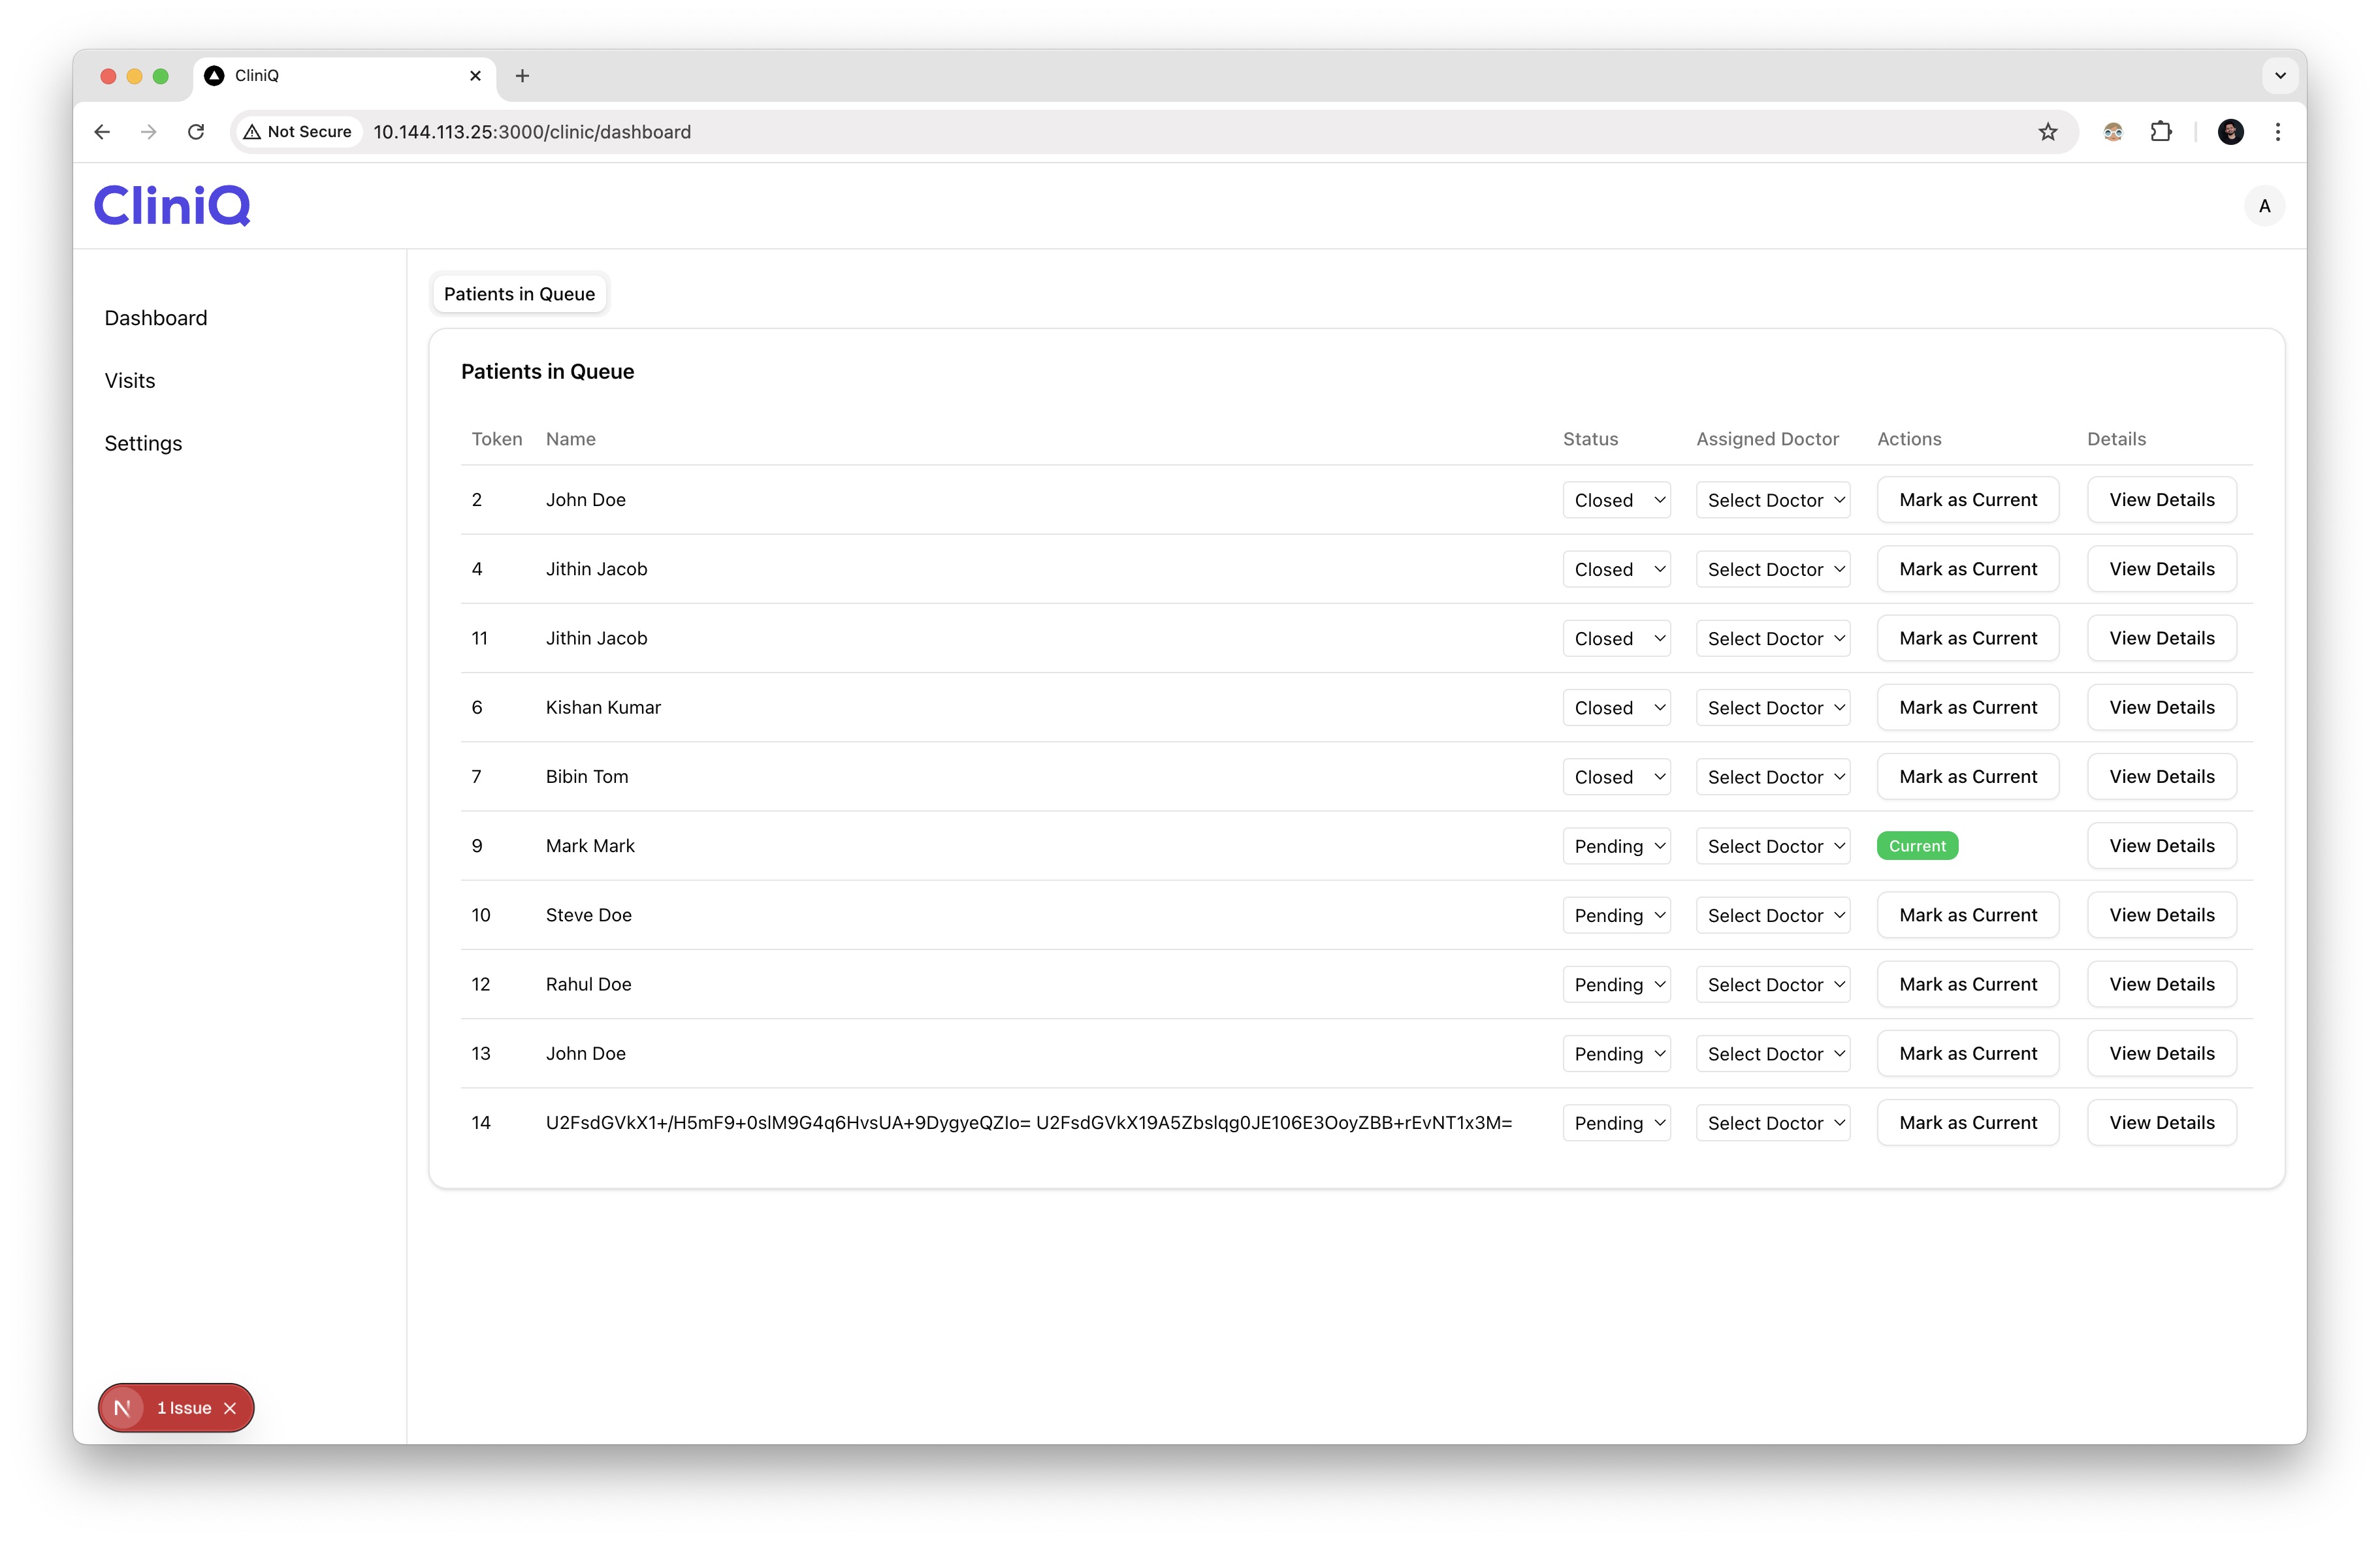
Task: Select doctor for Kishan Kumar
Action: click(x=1772, y=708)
